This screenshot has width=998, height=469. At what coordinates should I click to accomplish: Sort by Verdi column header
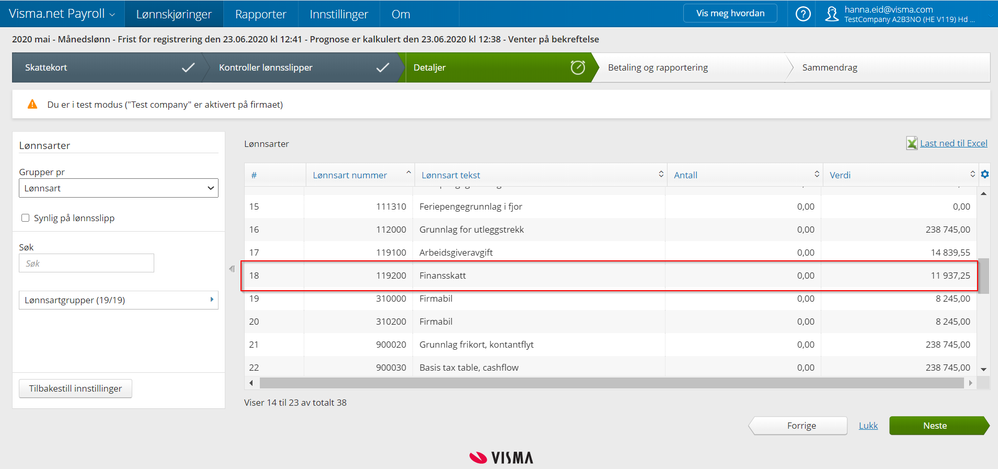coord(900,175)
